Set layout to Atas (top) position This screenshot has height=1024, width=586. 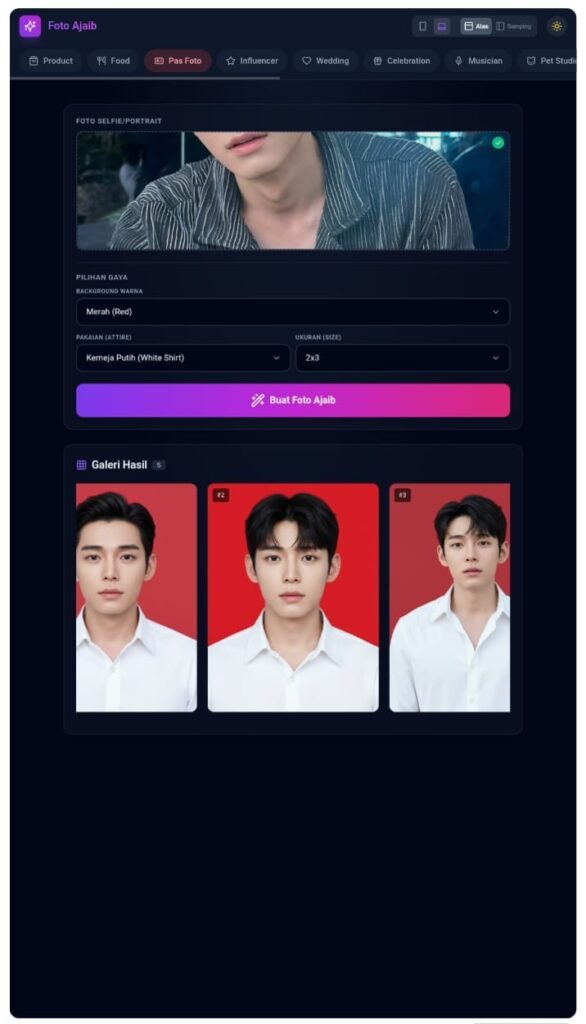tap(476, 26)
